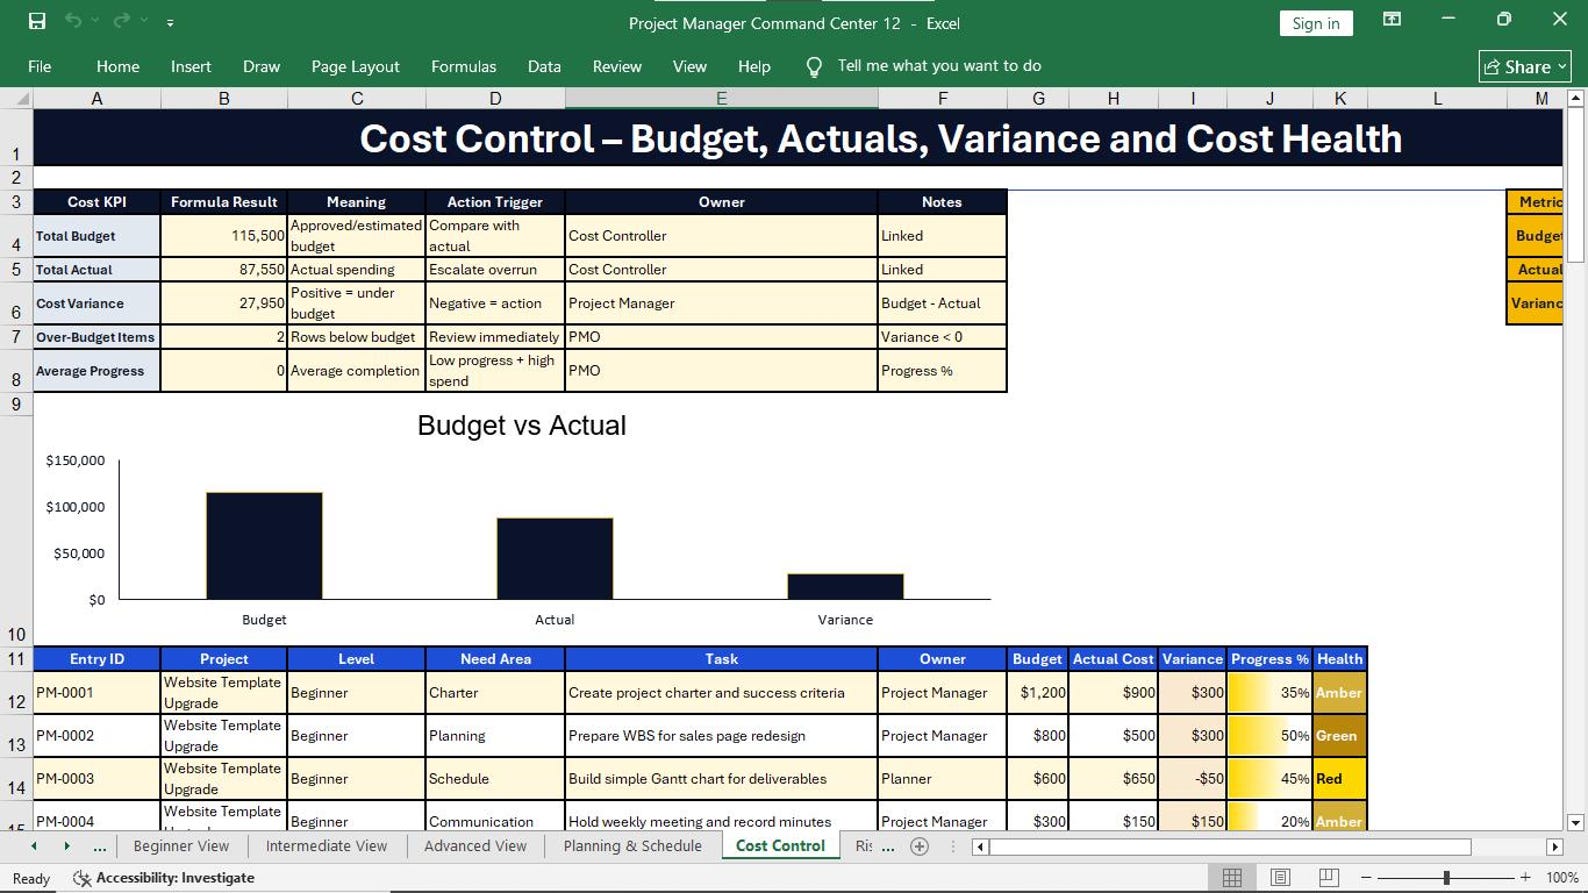This screenshot has height=893, width=1588.
Task: Select the Green health cell for PM-0002
Action: coord(1340,735)
